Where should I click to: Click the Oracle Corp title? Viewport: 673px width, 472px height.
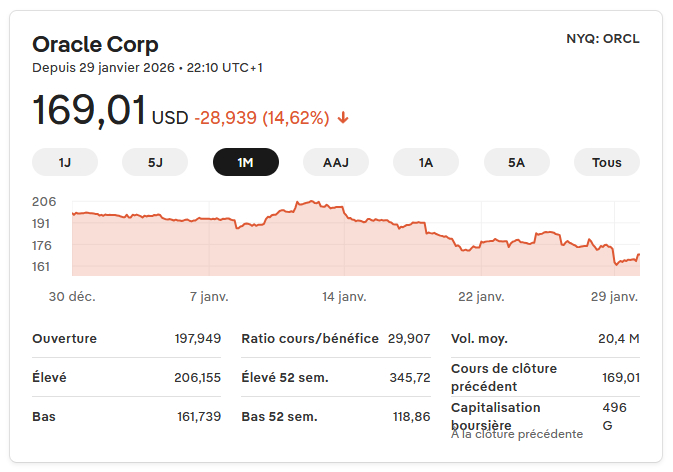click(x=95, y=44)
